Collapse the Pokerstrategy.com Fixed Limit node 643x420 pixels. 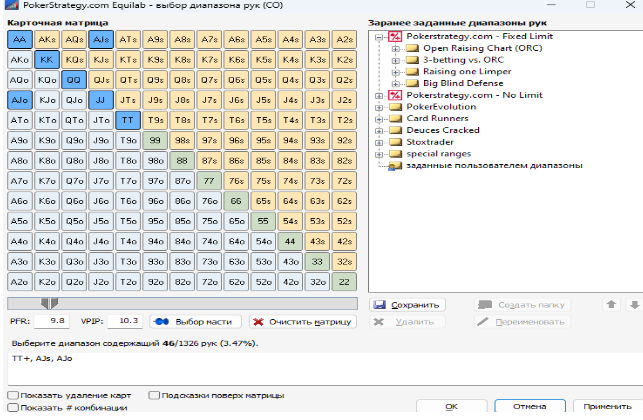point(379,37)
